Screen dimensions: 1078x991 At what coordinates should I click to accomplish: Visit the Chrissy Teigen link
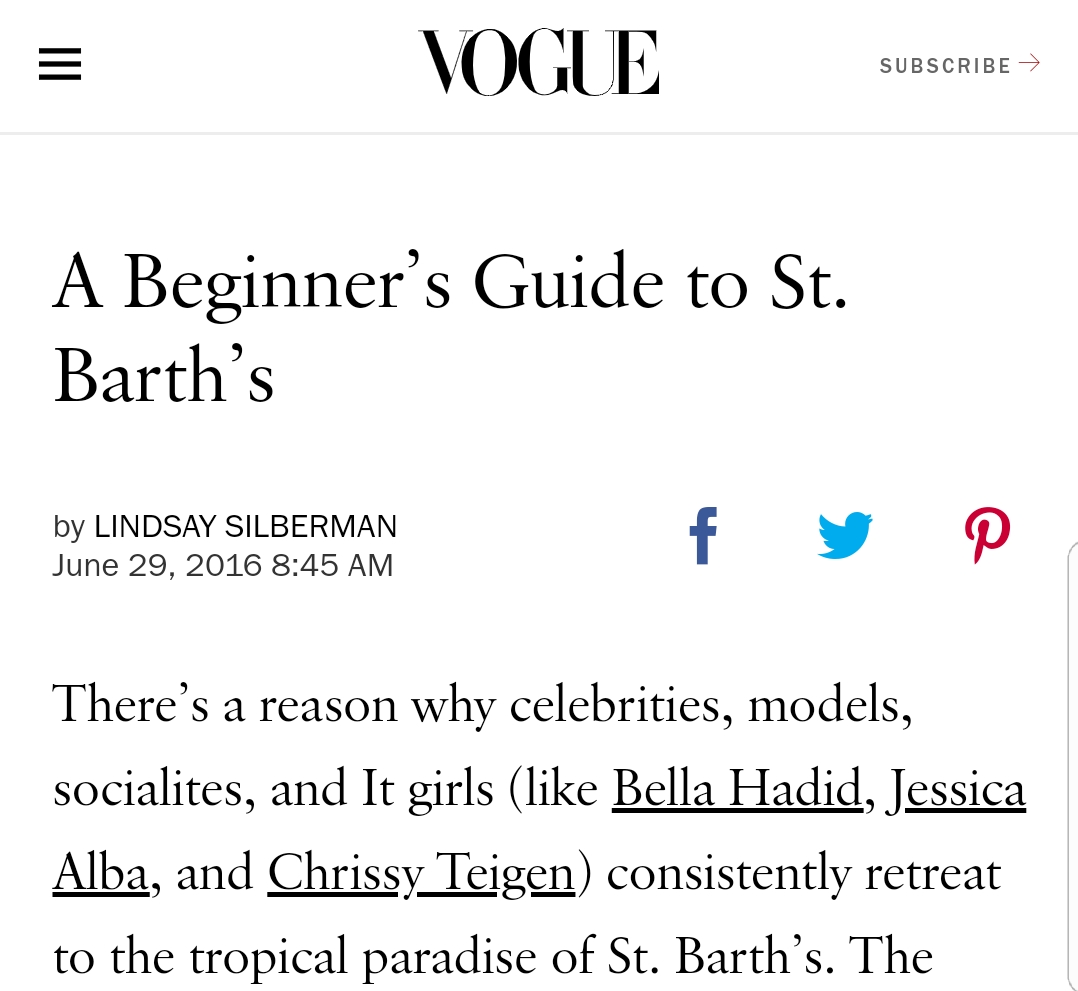coord(421,872)
